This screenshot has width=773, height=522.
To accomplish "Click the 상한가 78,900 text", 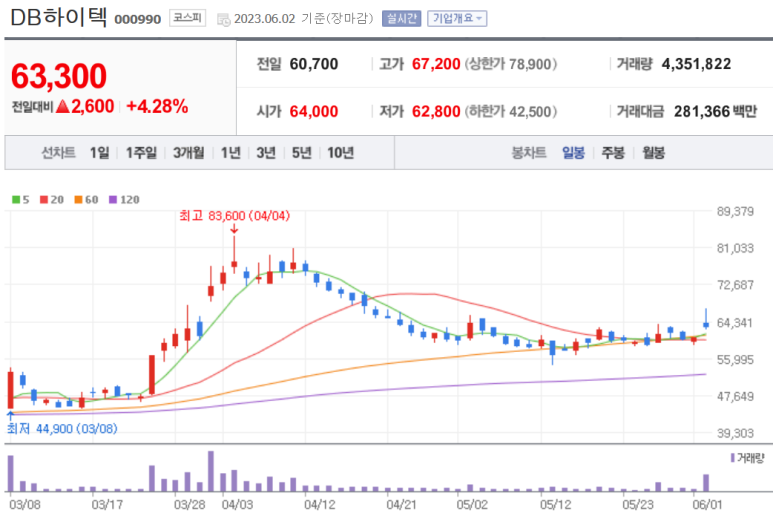I will pyautogui.click(x=511, y=64).
